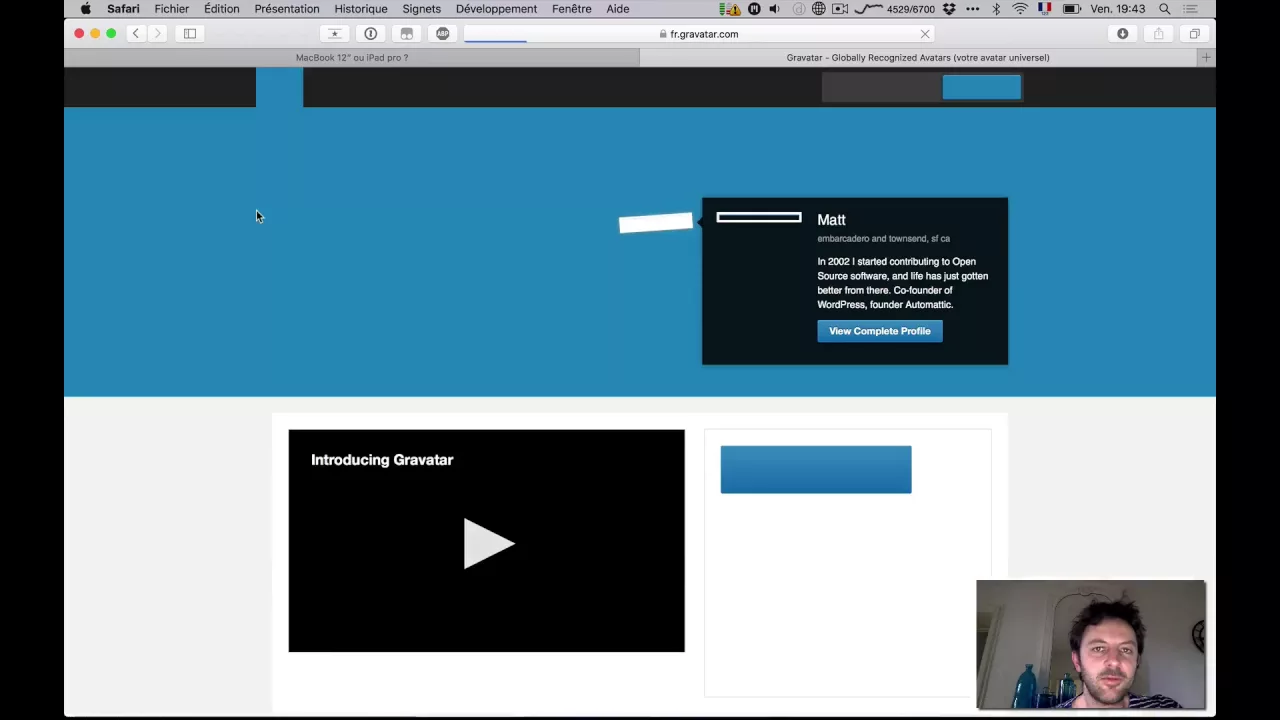
Task: Click the blue button right of the video
Action: pos(816,470)
